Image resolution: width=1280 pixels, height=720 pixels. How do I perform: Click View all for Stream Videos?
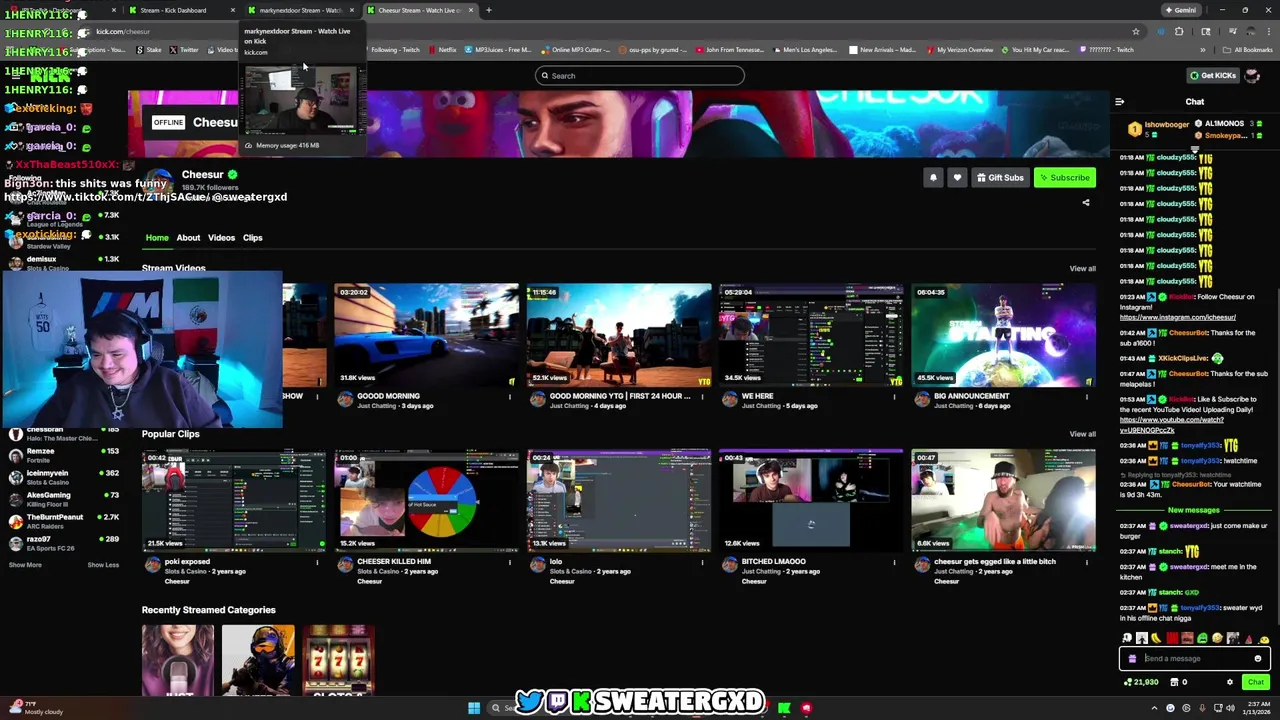[x=1082, y=269]
